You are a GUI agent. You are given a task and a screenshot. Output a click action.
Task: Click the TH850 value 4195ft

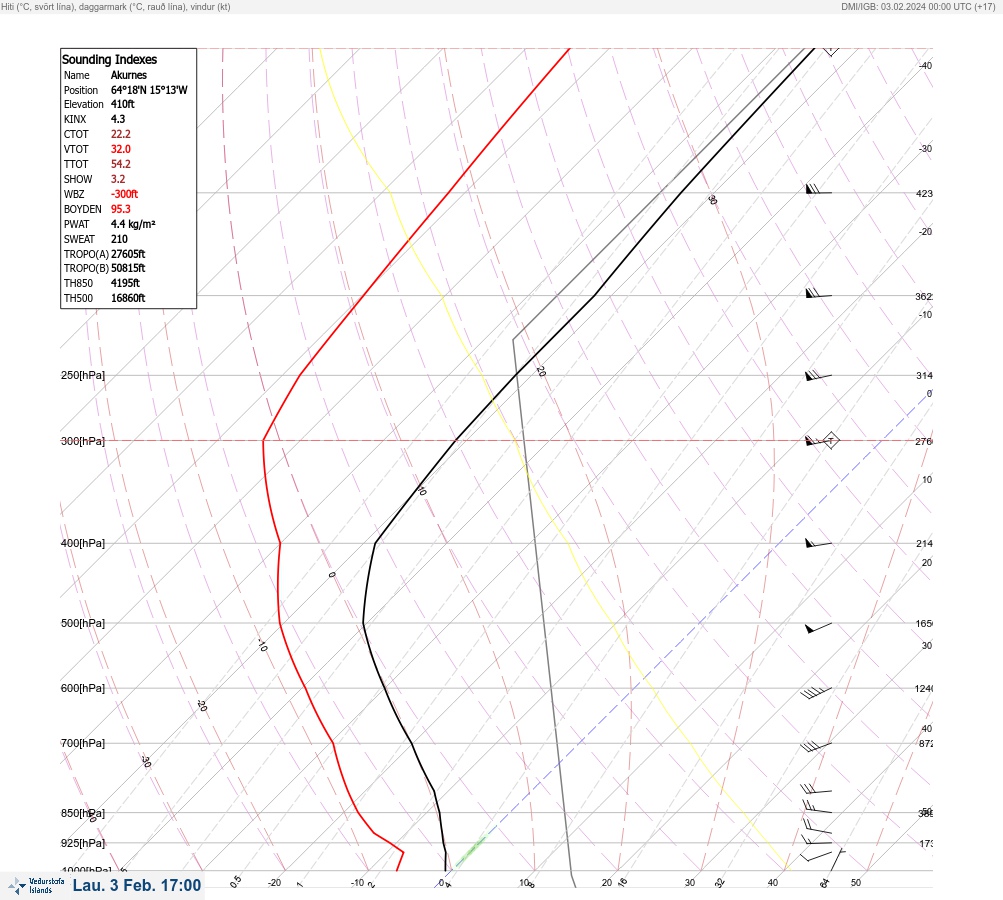125,283
